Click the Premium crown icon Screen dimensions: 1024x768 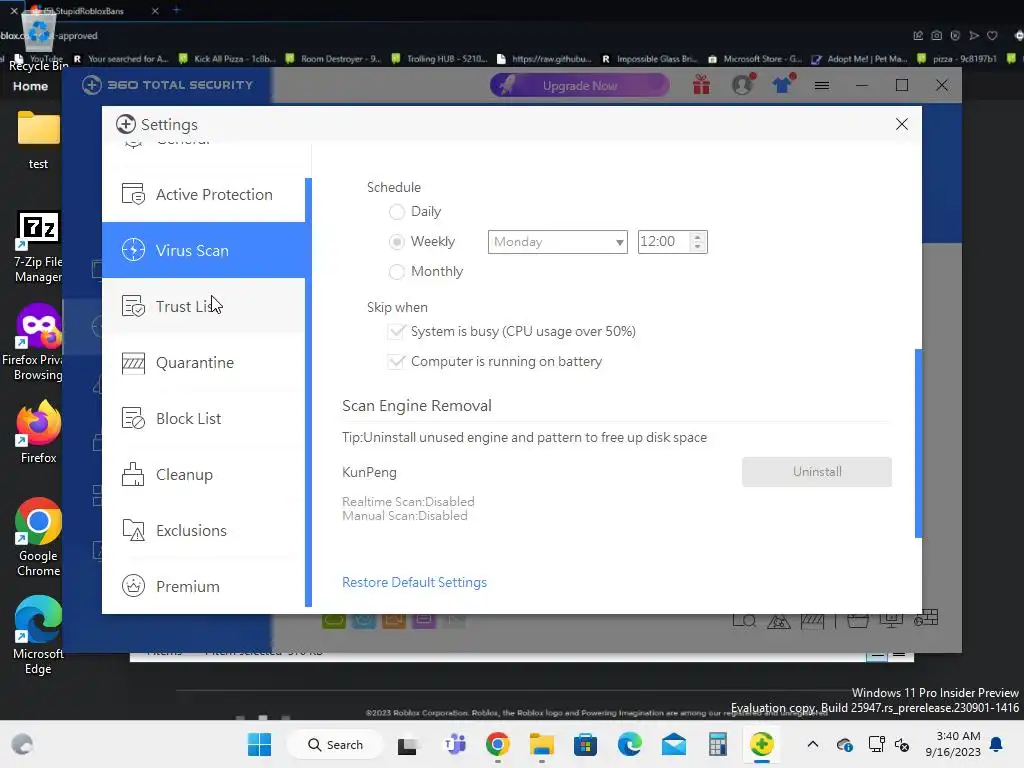pos(133,586)
